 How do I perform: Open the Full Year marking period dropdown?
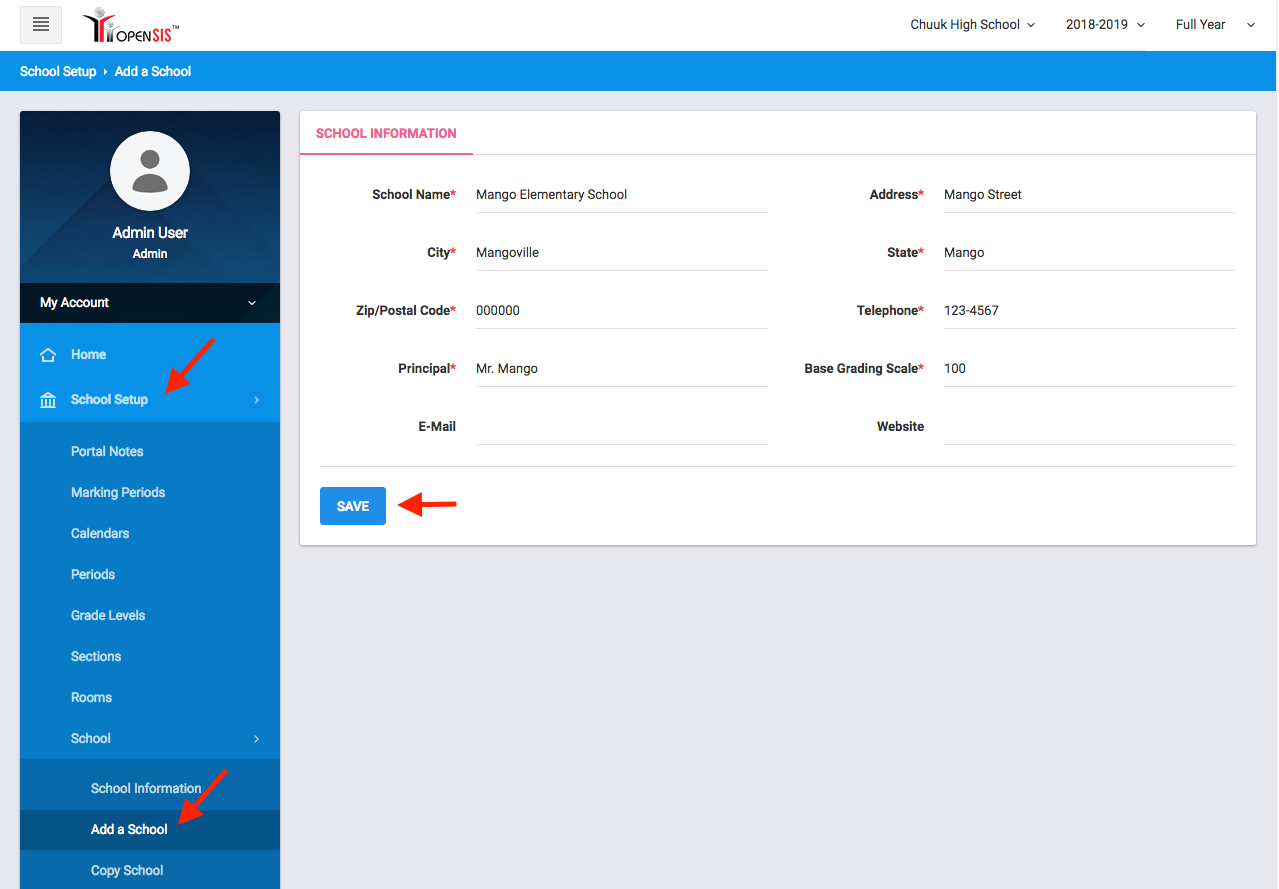click(1214, 25)
